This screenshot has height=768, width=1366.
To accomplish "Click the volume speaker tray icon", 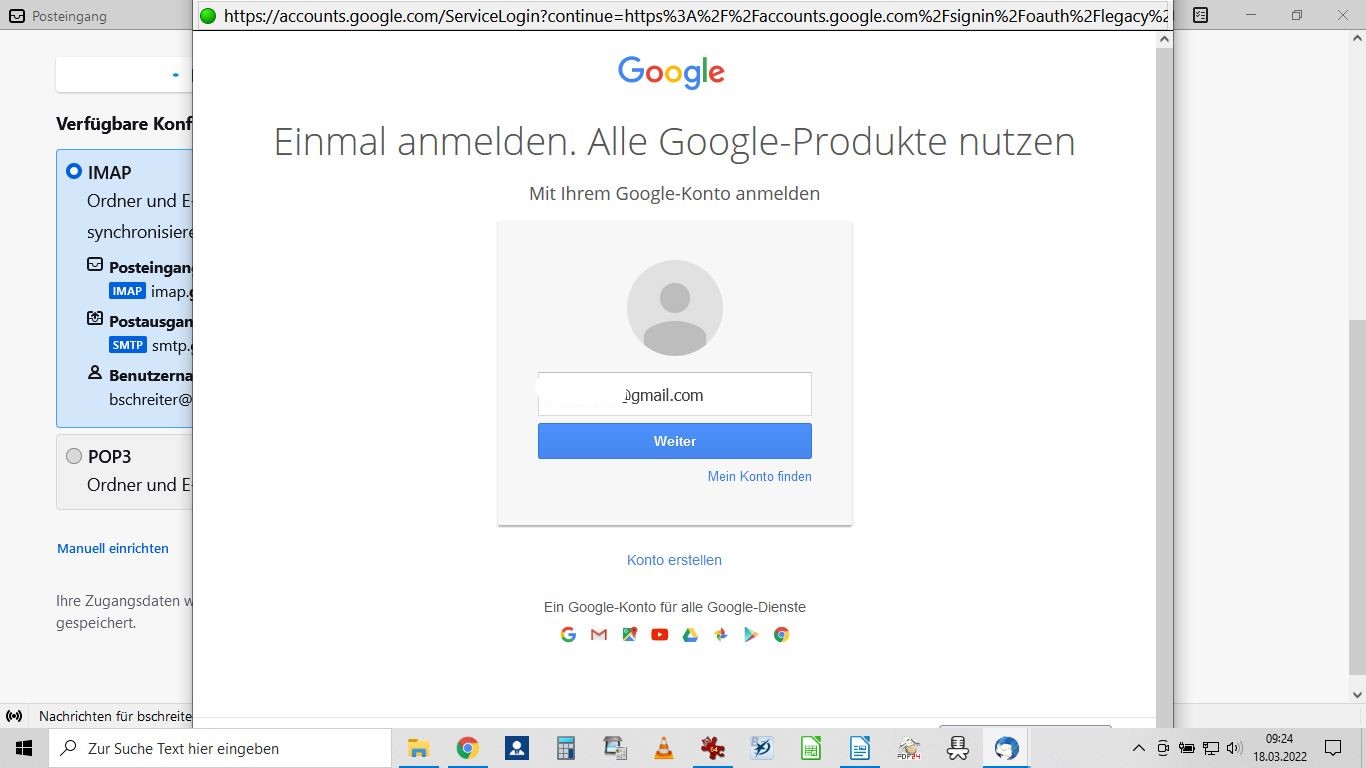I will pyautogui.click(x=1234, y=748).
